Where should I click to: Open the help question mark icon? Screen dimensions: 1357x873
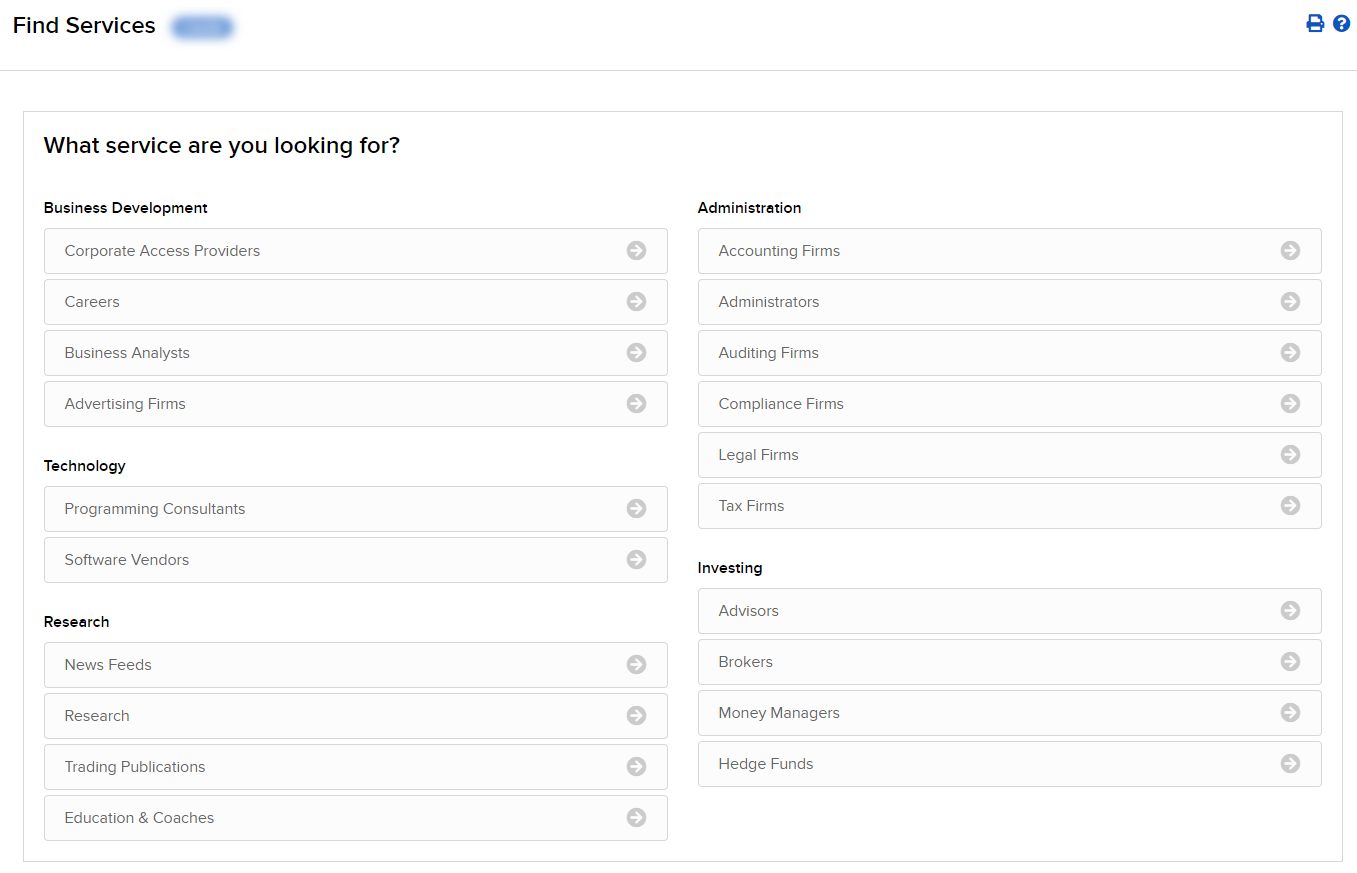1341,24
